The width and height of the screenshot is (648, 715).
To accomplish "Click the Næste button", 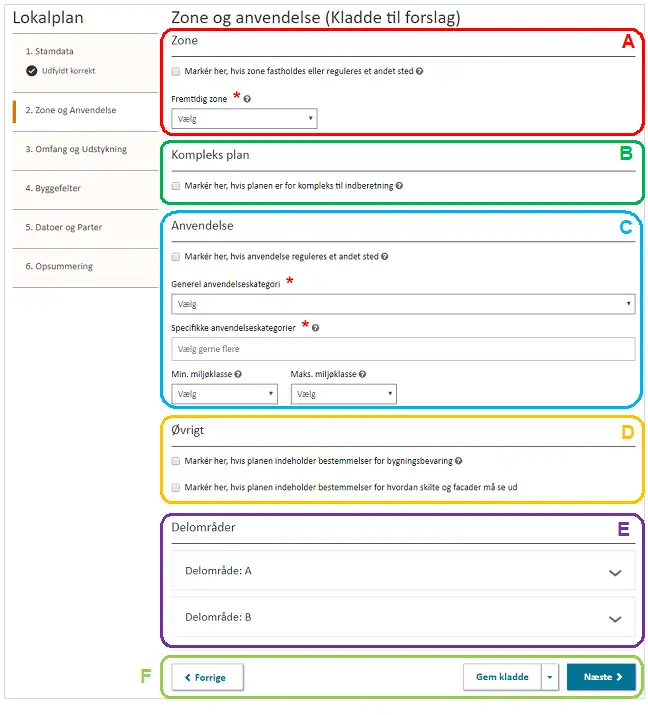I will (600, 677).
